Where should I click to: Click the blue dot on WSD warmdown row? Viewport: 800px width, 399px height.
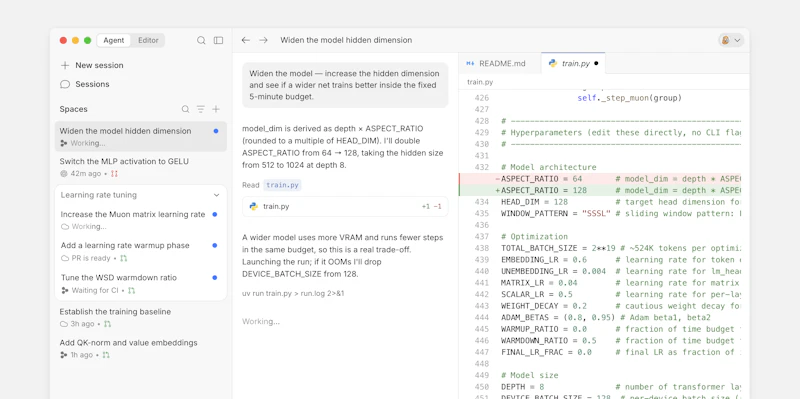214,278
